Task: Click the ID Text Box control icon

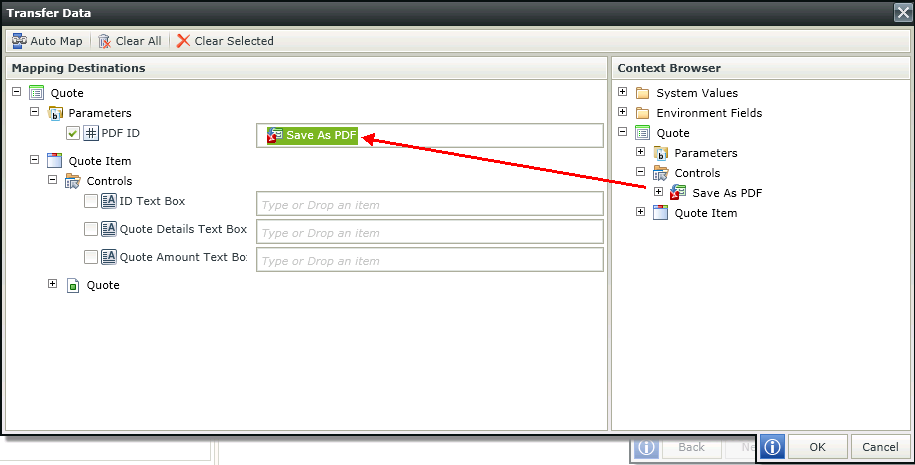Action: pos(109,201)
